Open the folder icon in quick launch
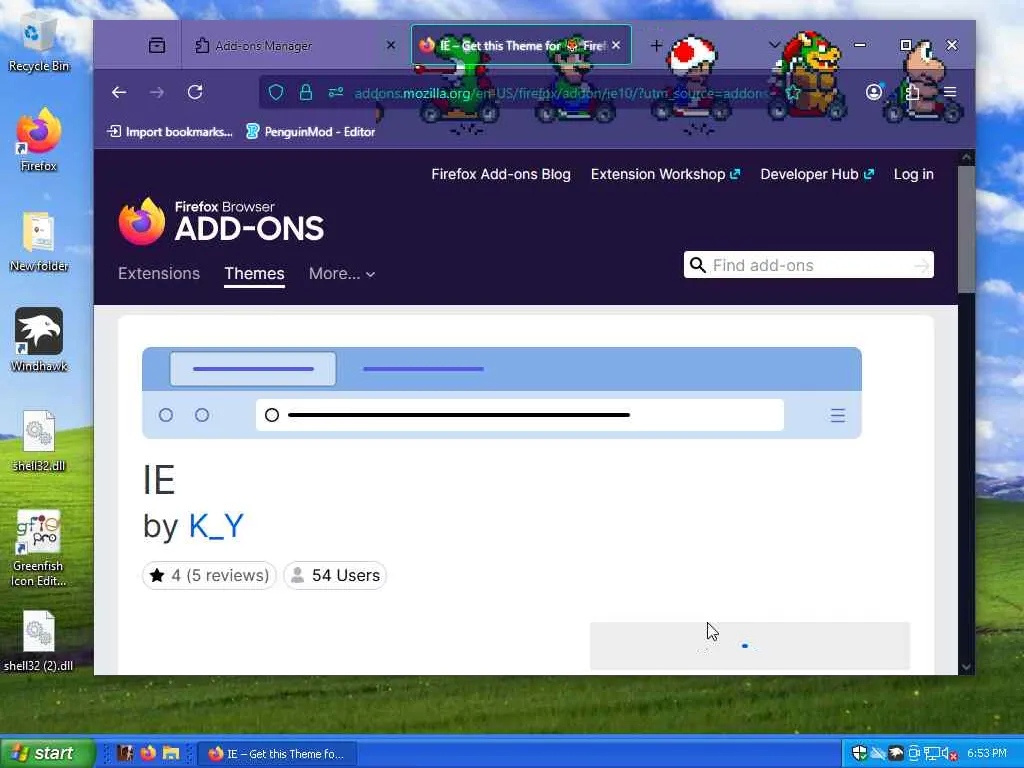Image resolution: width=1024 pixels, height=768 pixels. click(x=171, y=753)
